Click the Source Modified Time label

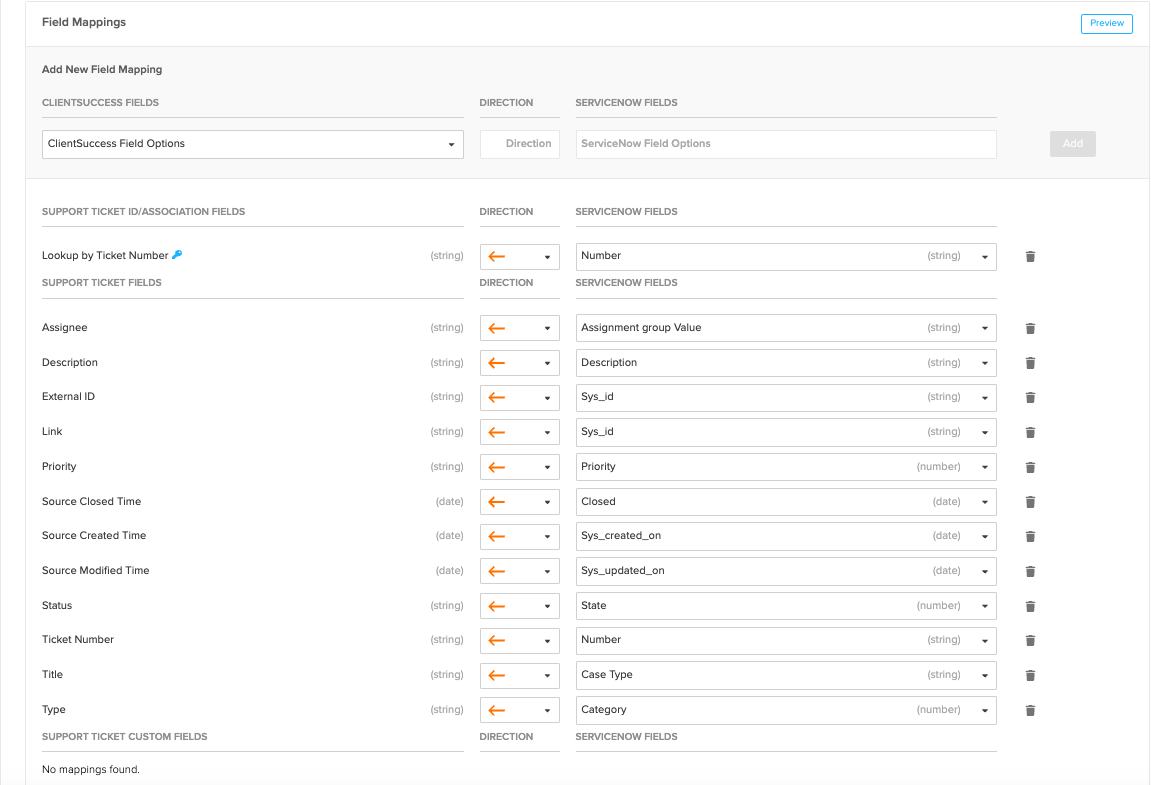[95, 571]
